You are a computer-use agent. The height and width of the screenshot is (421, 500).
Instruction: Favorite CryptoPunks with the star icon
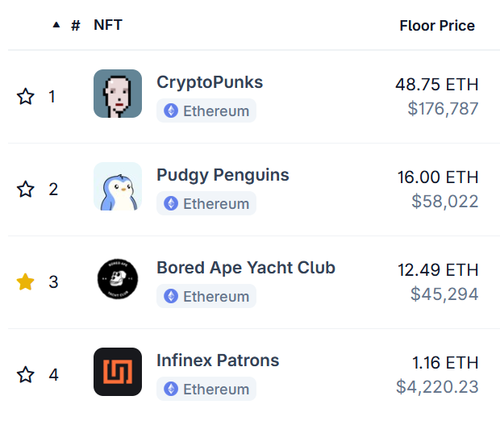(x=25, y=97)
